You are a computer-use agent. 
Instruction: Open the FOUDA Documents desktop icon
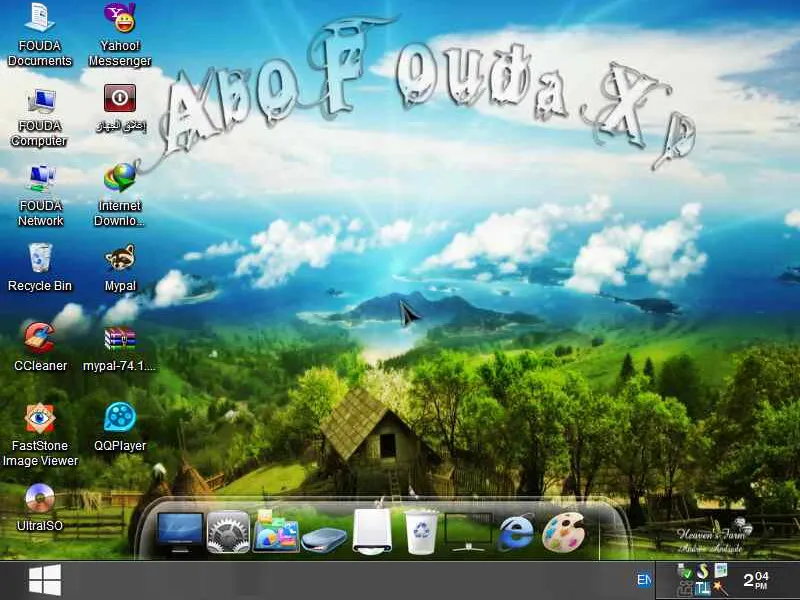coord(40,34)
